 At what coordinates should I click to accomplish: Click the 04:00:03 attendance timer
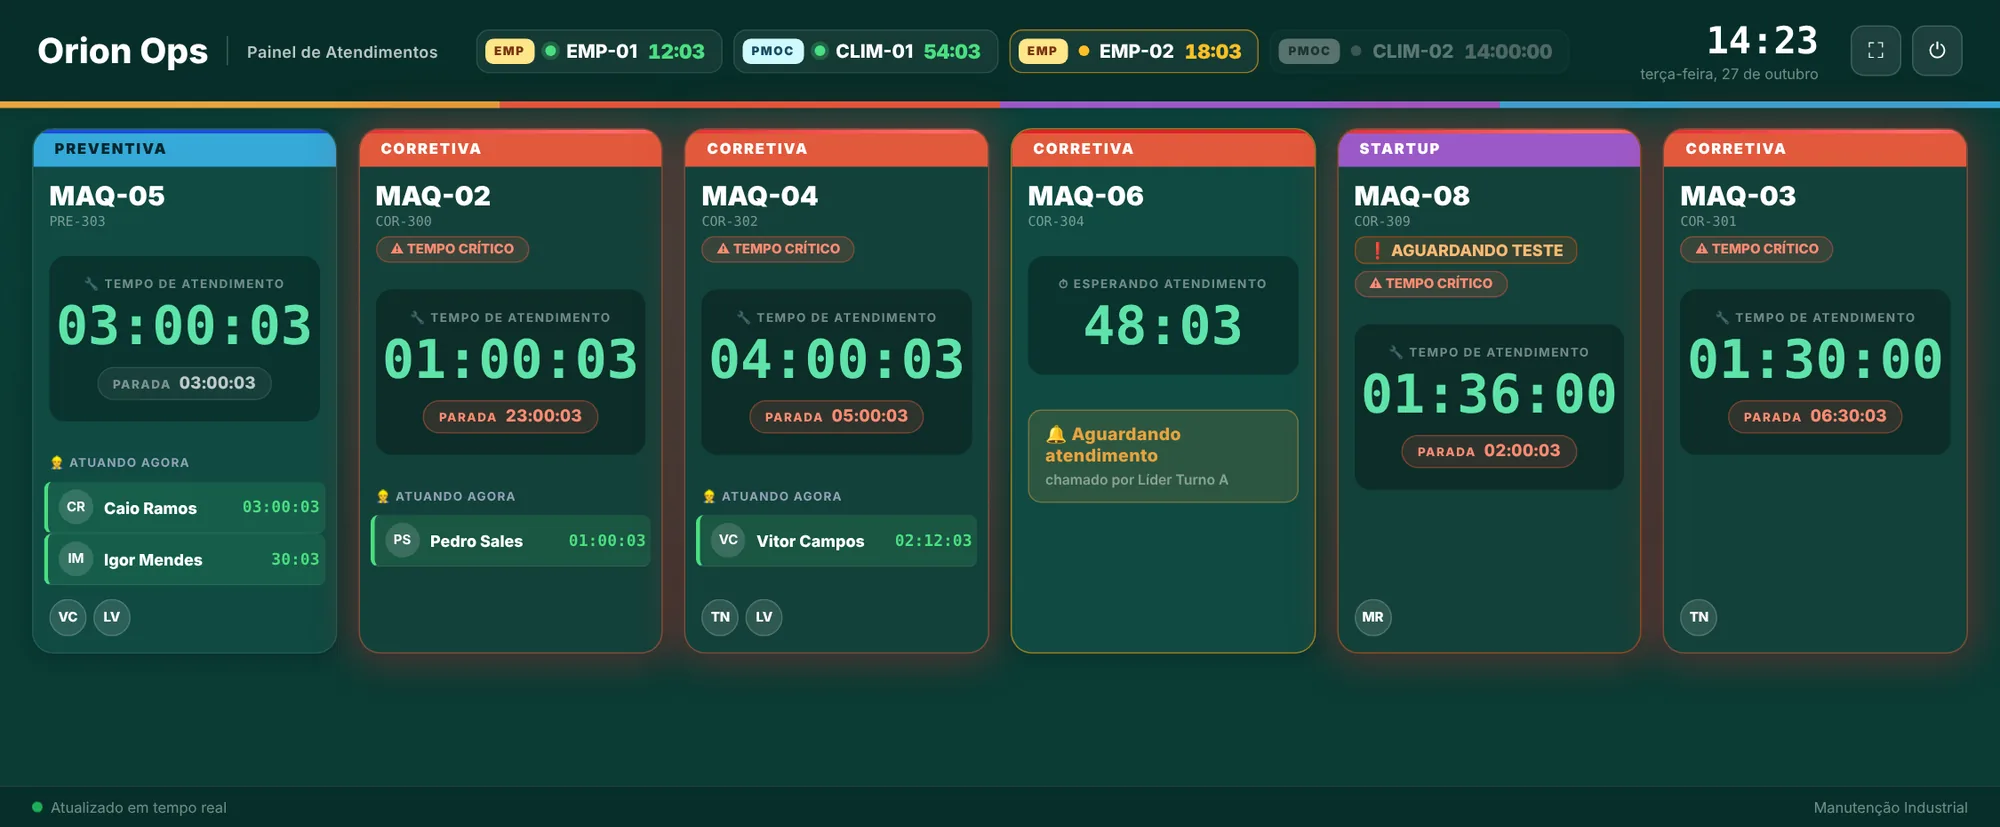[836, 360]
